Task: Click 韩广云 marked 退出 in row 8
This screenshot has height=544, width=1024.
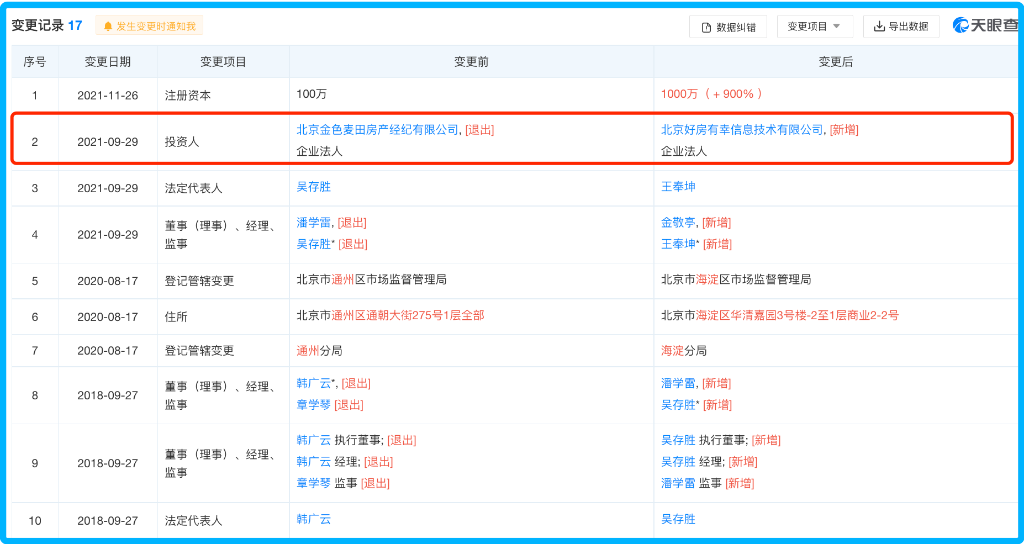Action: coord(313,383)
